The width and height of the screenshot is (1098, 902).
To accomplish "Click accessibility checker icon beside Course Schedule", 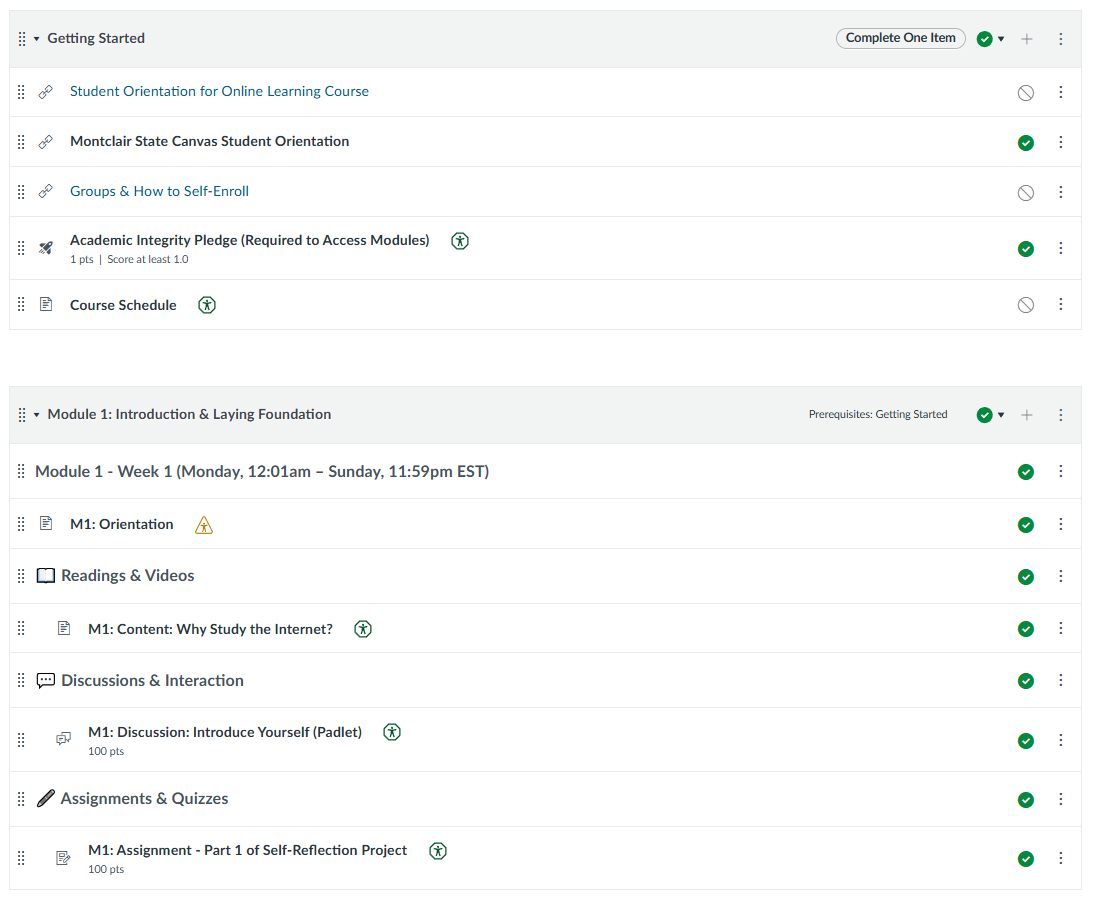I will 207,305.
